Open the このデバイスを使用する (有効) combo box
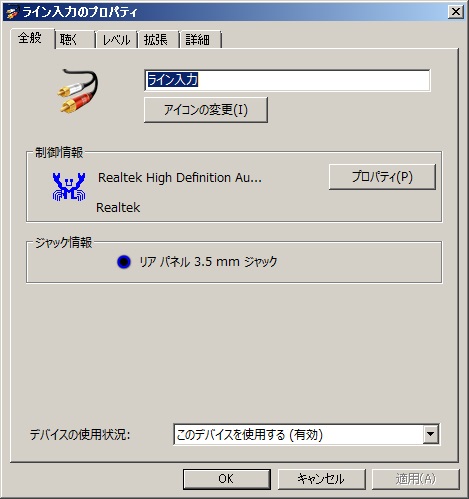 (x=306, y=434)
